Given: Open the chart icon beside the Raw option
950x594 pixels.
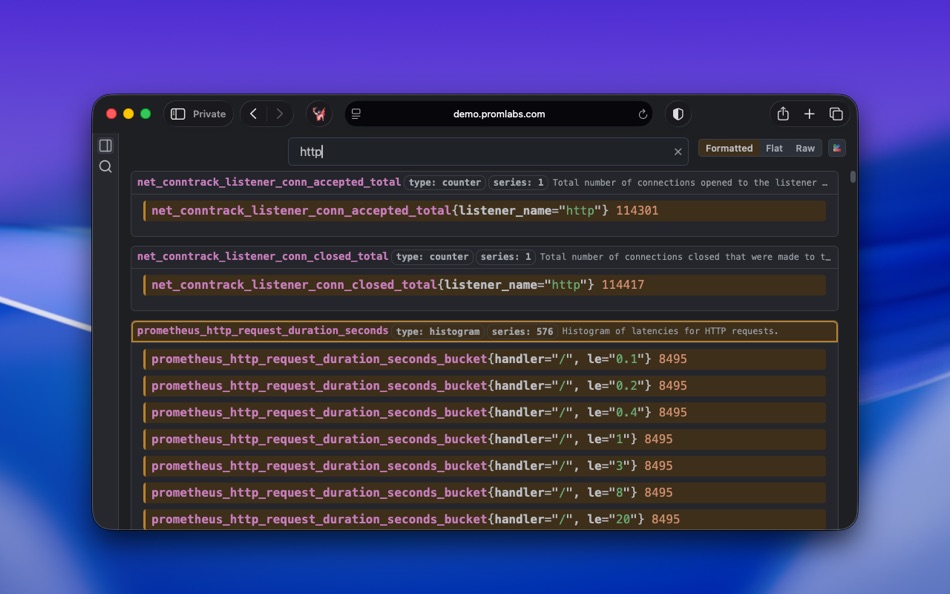Looking at the screenshot, I should pyautogui.click(x=836, y=147).
